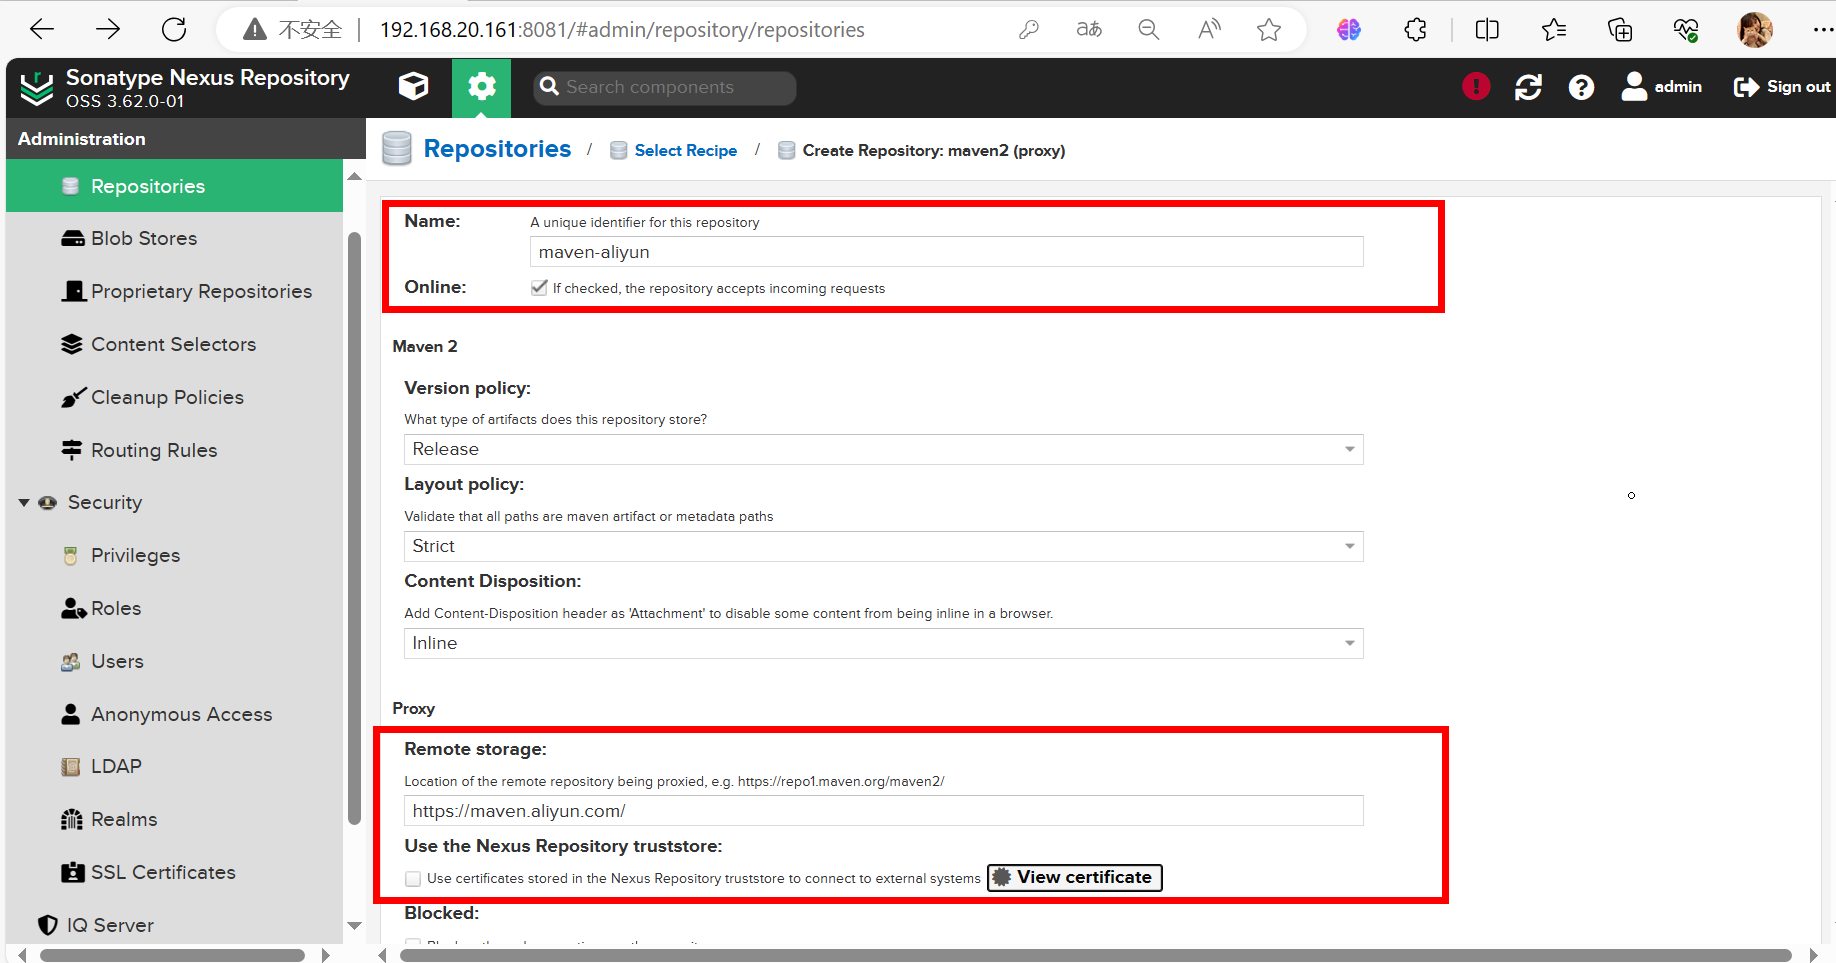
Task: Click the repository Name input field
Action: click(x=946, y=252)
